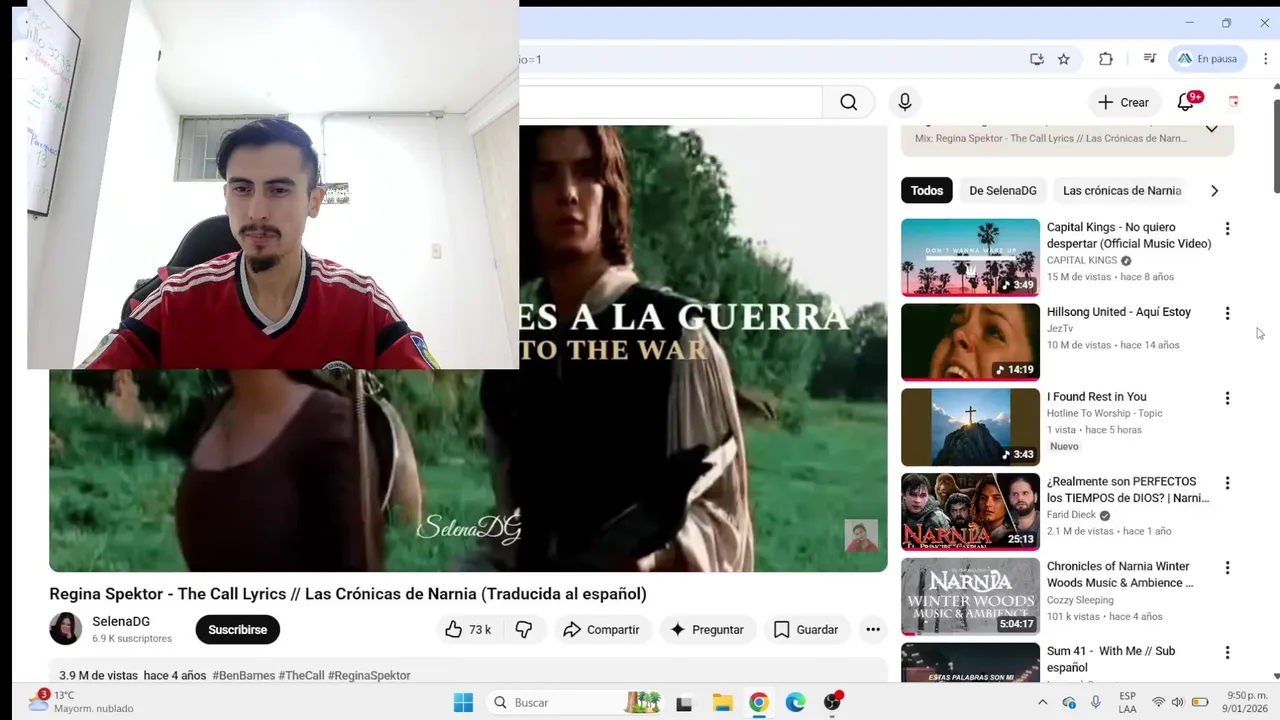Click the YouTube search magnifier button
Viewport: 1280px width, 720px height.
[x=848, y=102]
